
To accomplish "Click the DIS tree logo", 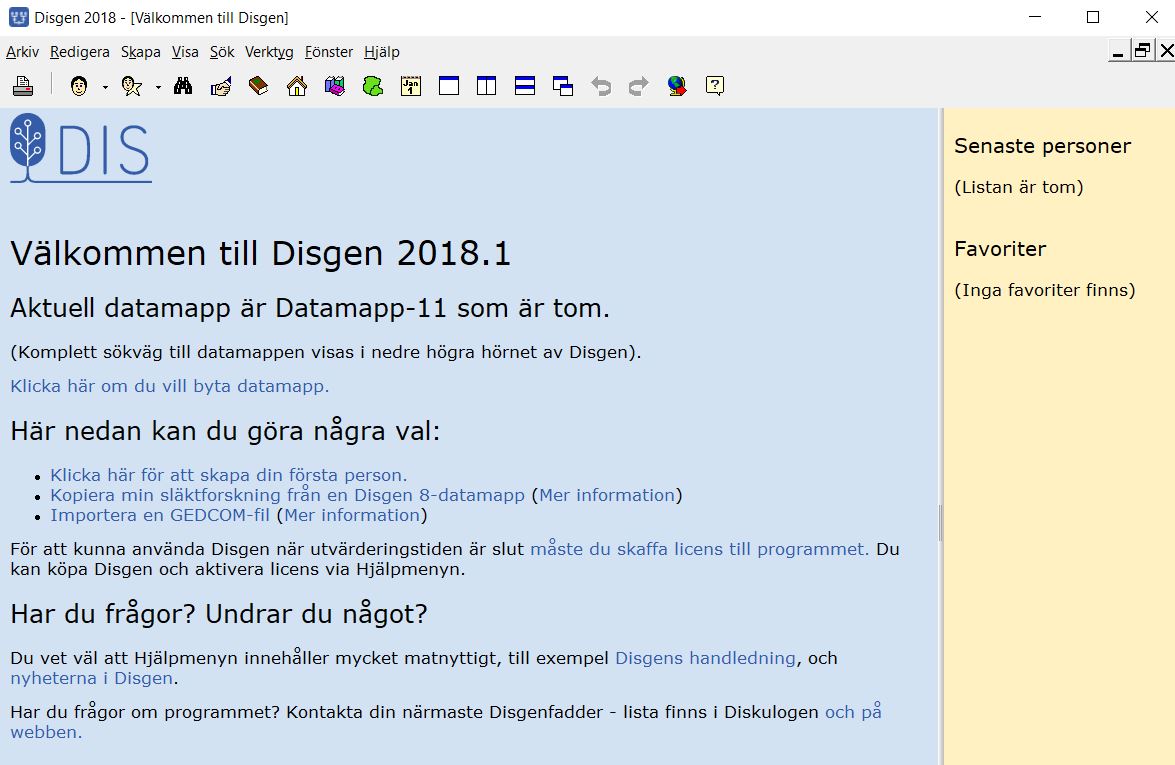I will coord(80,148).
